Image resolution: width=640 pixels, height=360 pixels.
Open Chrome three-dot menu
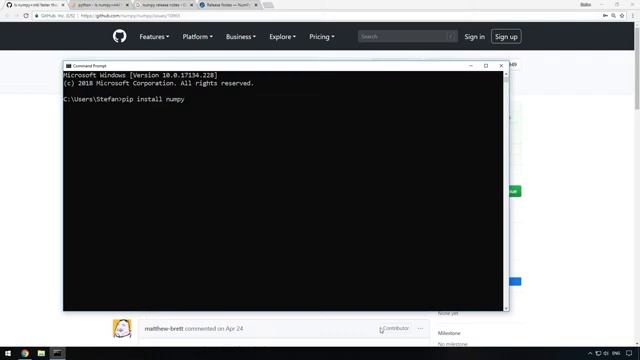[x=633, y=16]
